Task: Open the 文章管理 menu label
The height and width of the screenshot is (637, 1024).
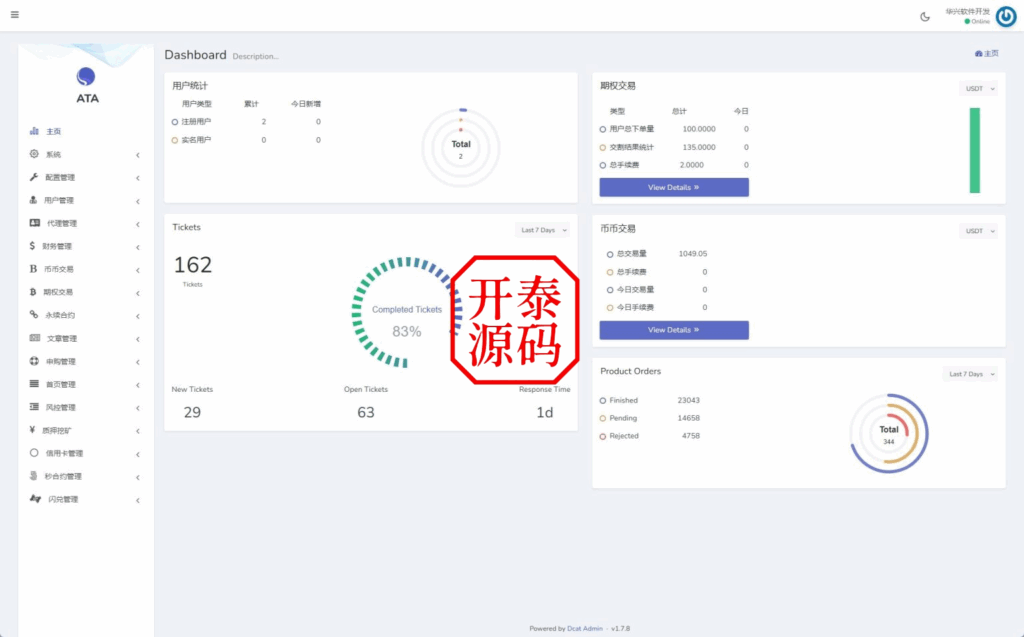Action: click(61, 338)
